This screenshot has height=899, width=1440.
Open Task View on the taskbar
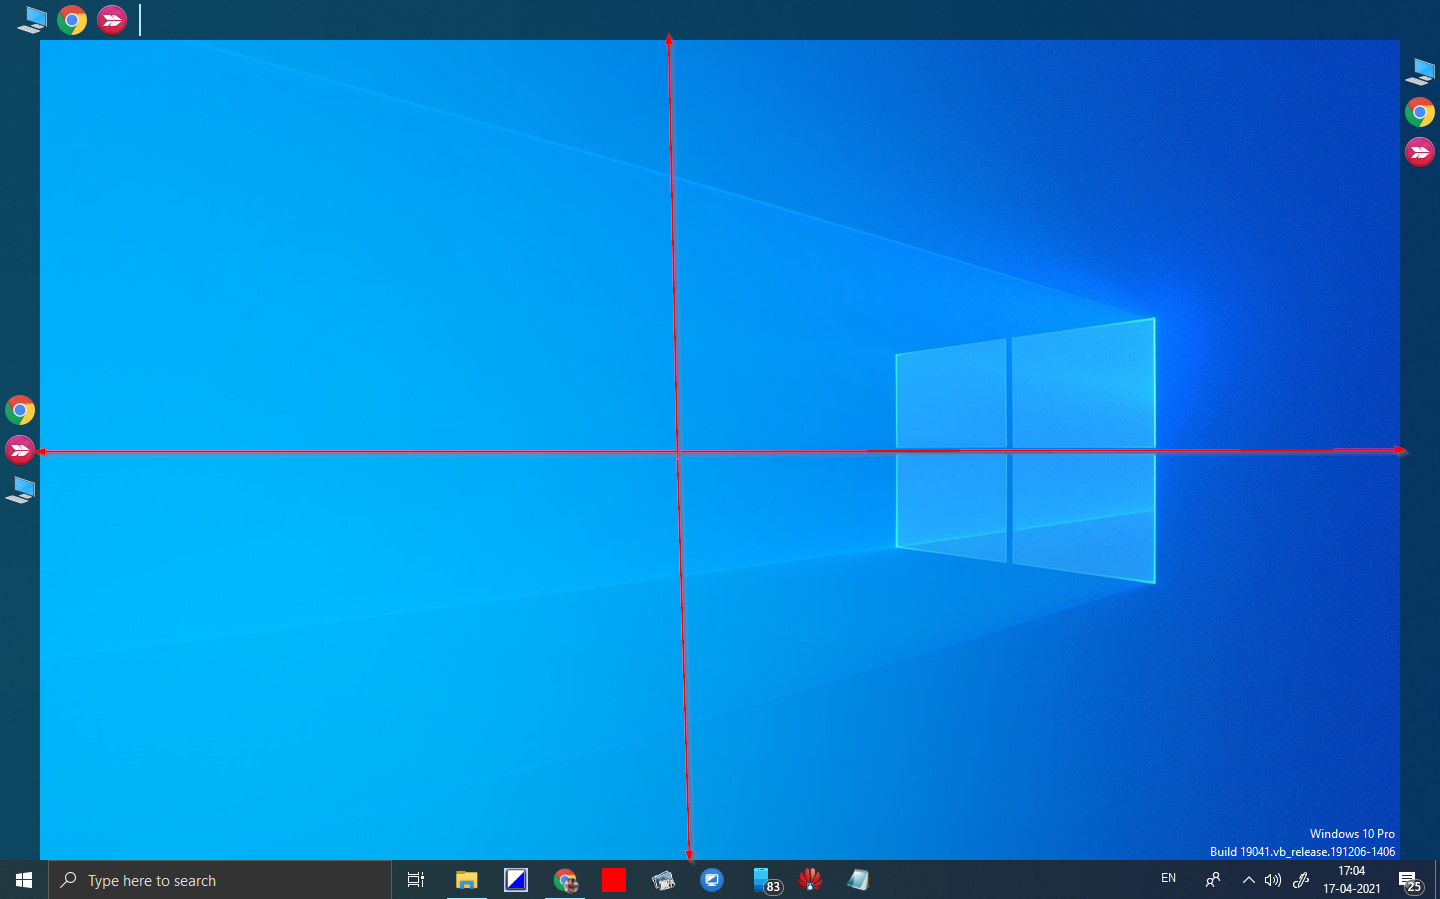(x=416, y=880)
